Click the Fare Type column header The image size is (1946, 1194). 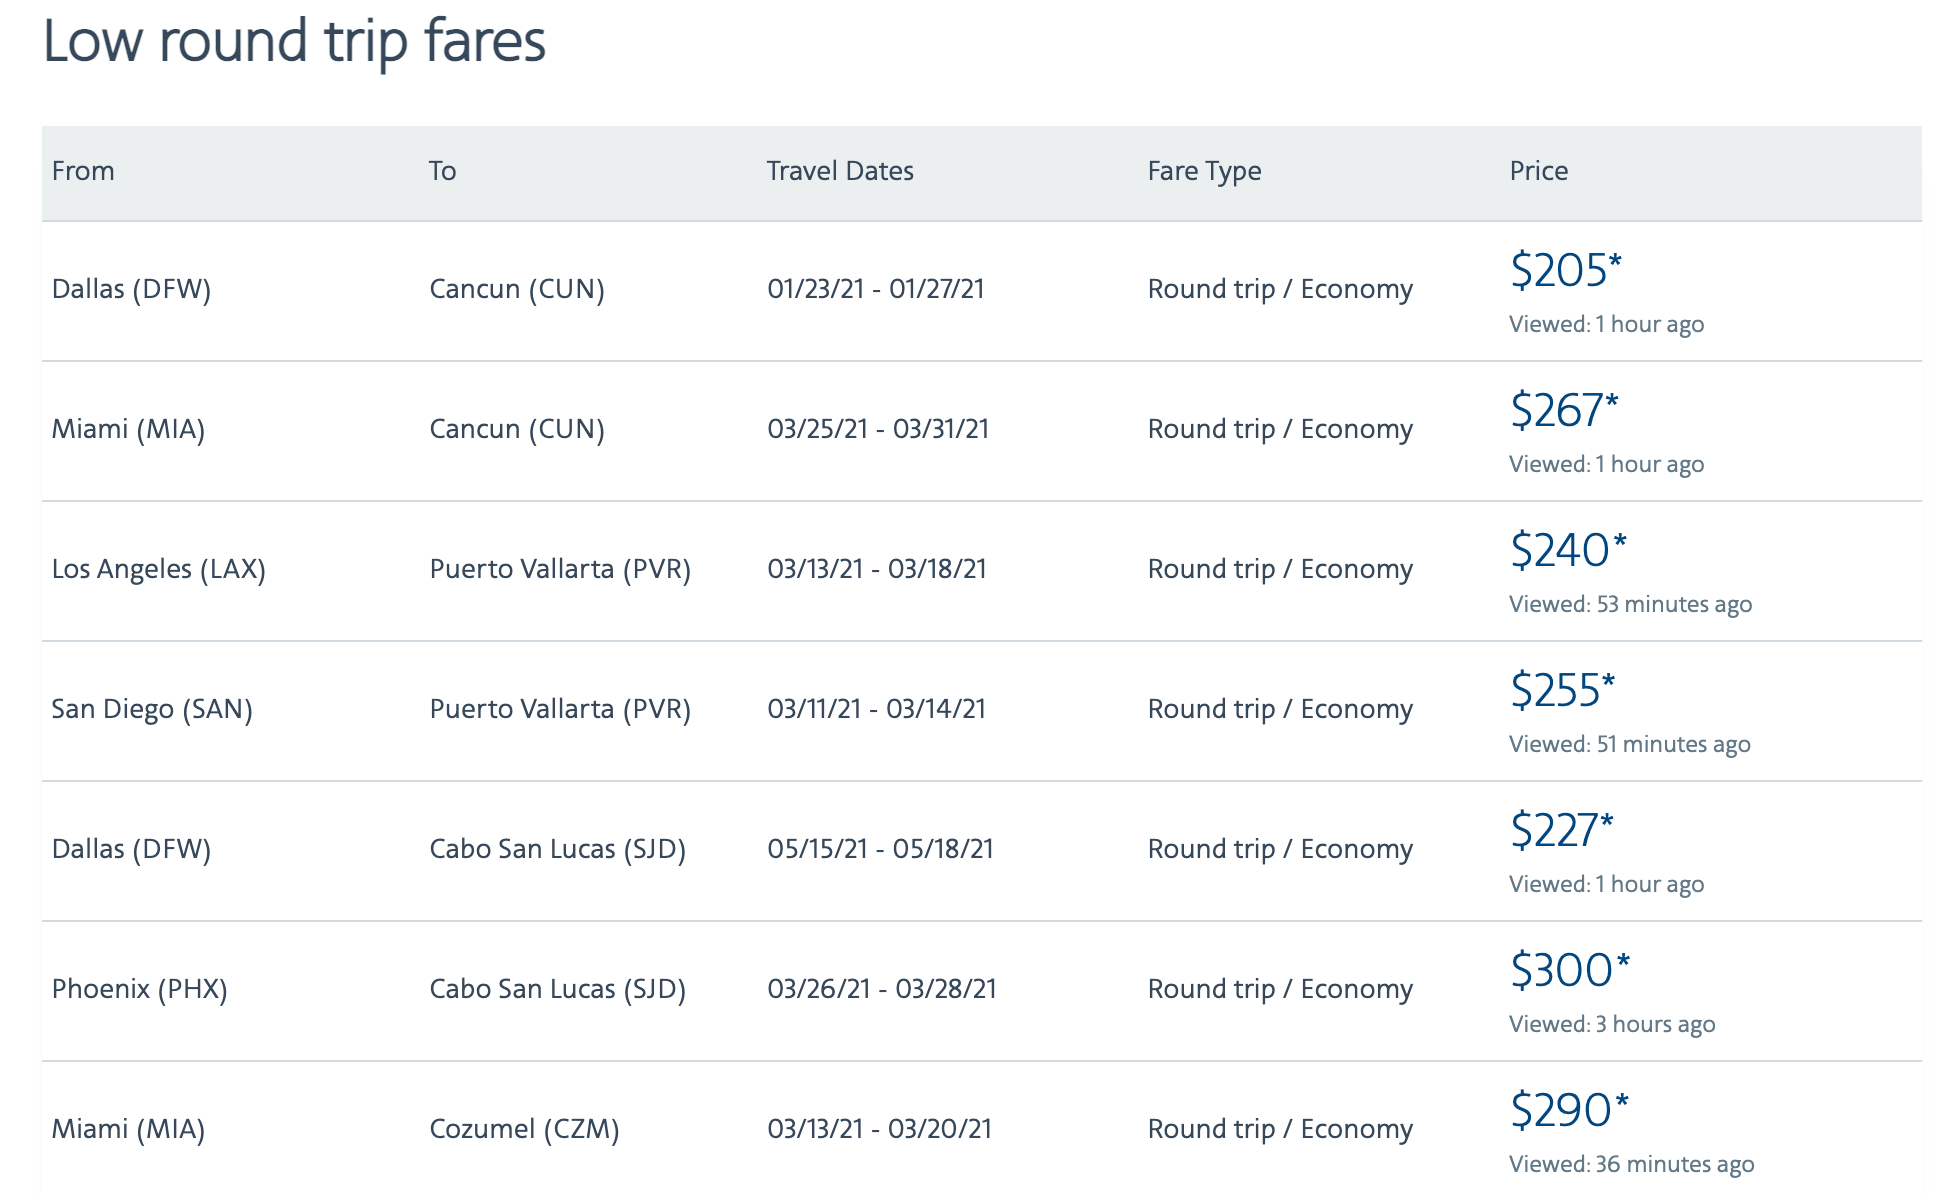(x=1204, y=171)
